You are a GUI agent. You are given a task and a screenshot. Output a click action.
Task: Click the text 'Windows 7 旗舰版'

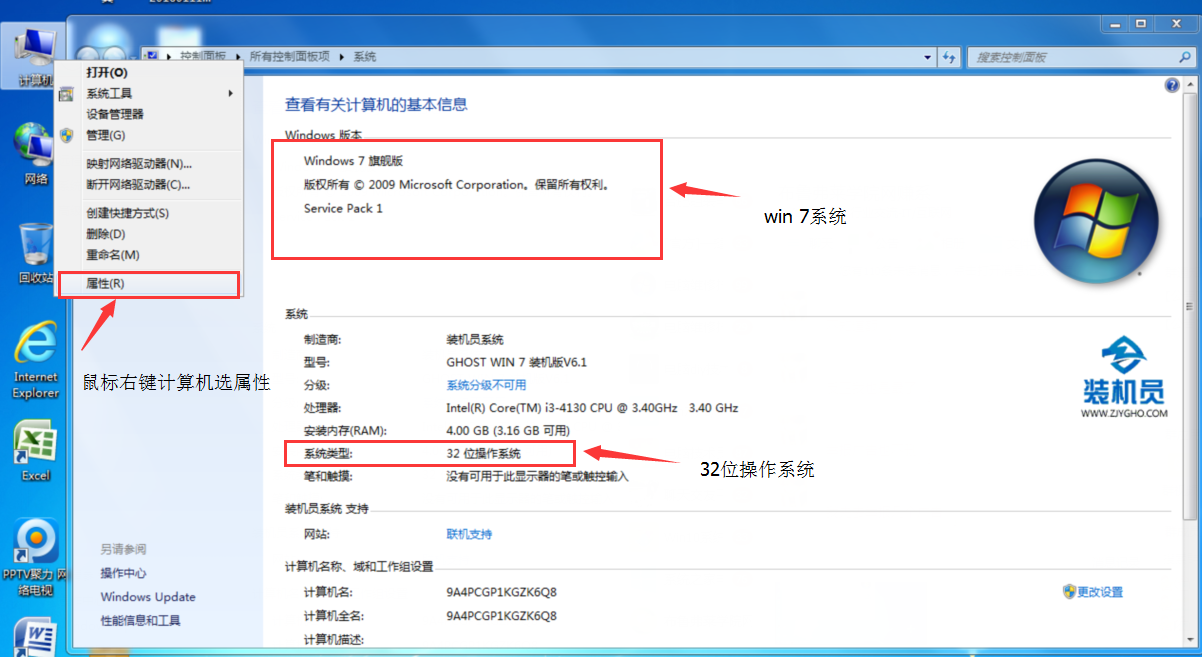[x=353, y=161]
